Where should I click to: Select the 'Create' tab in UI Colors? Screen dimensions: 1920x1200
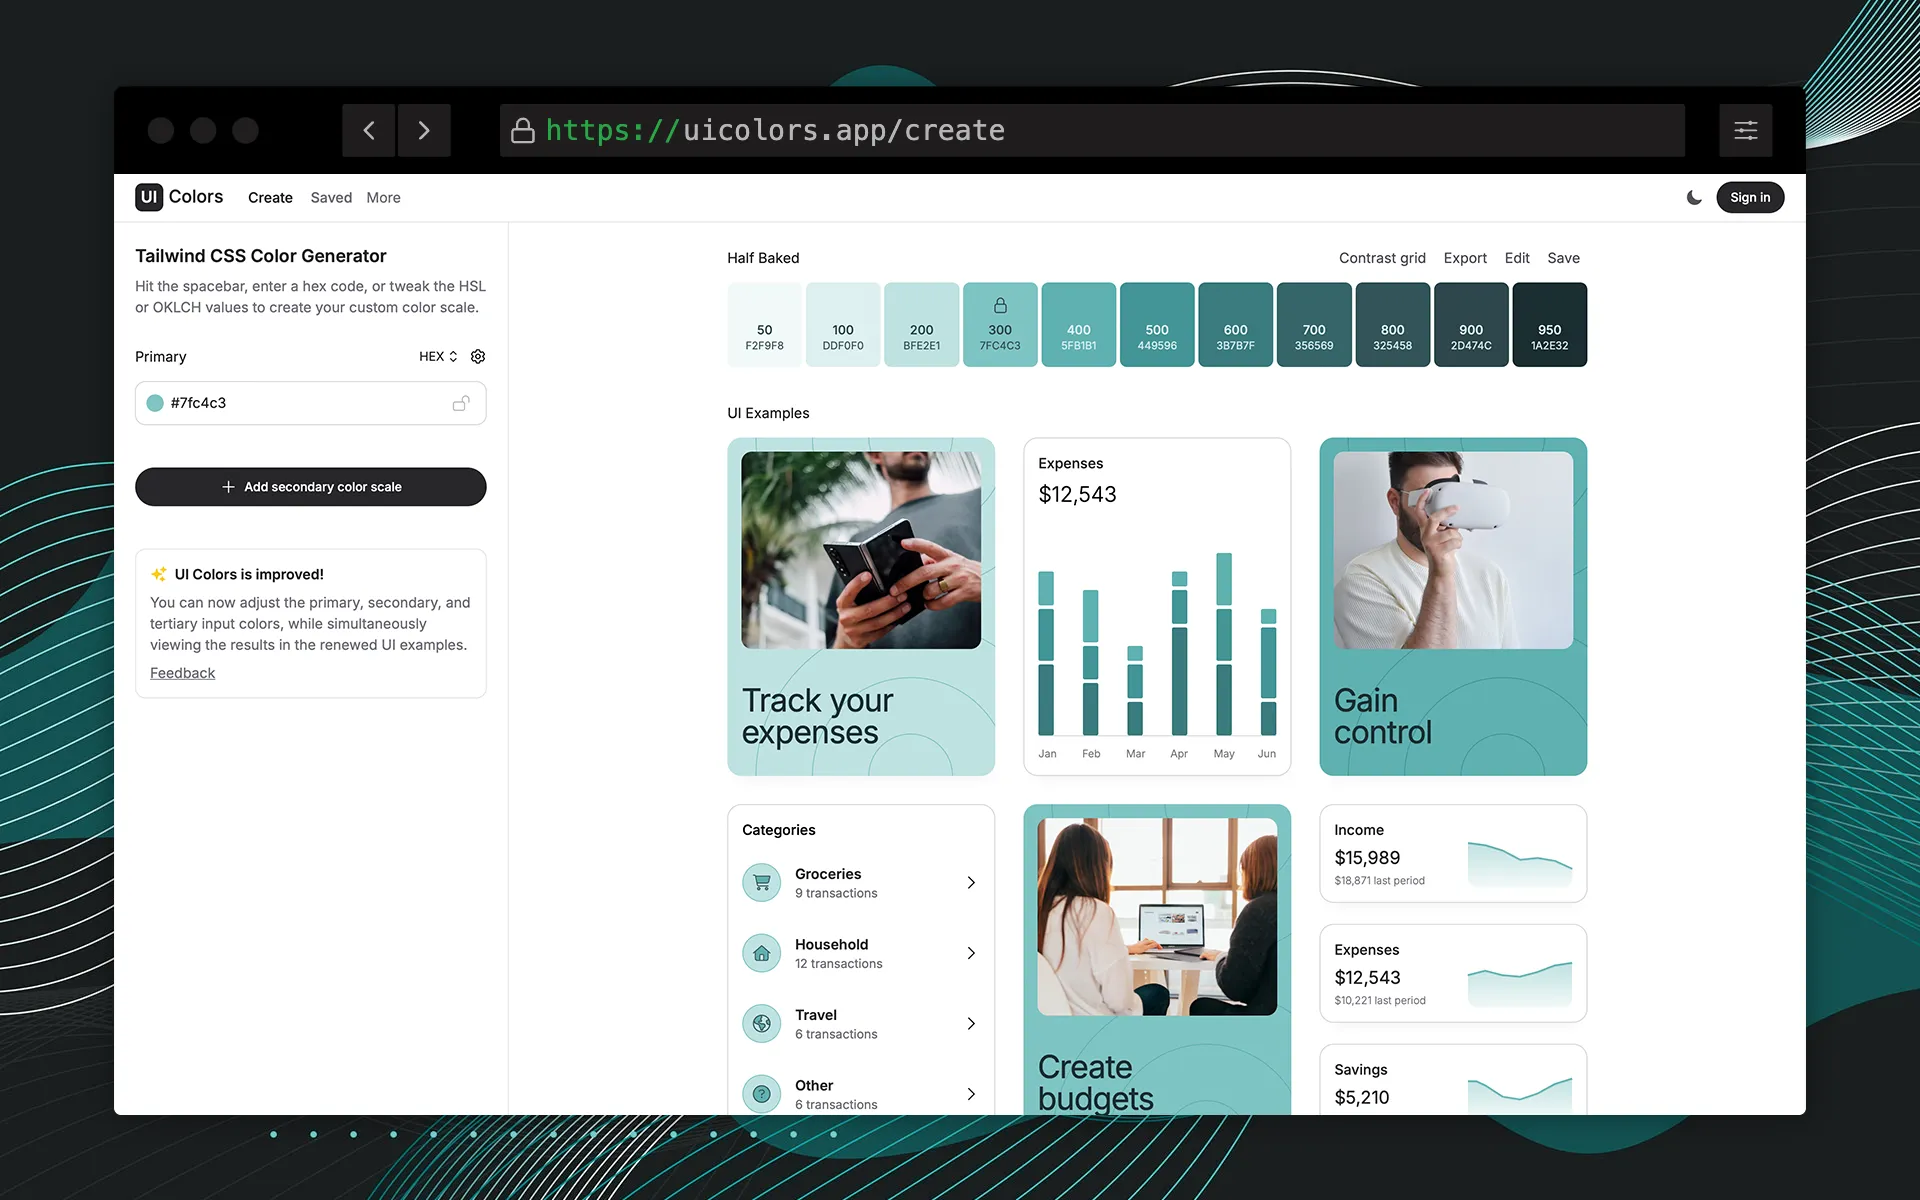coord(271,196)
